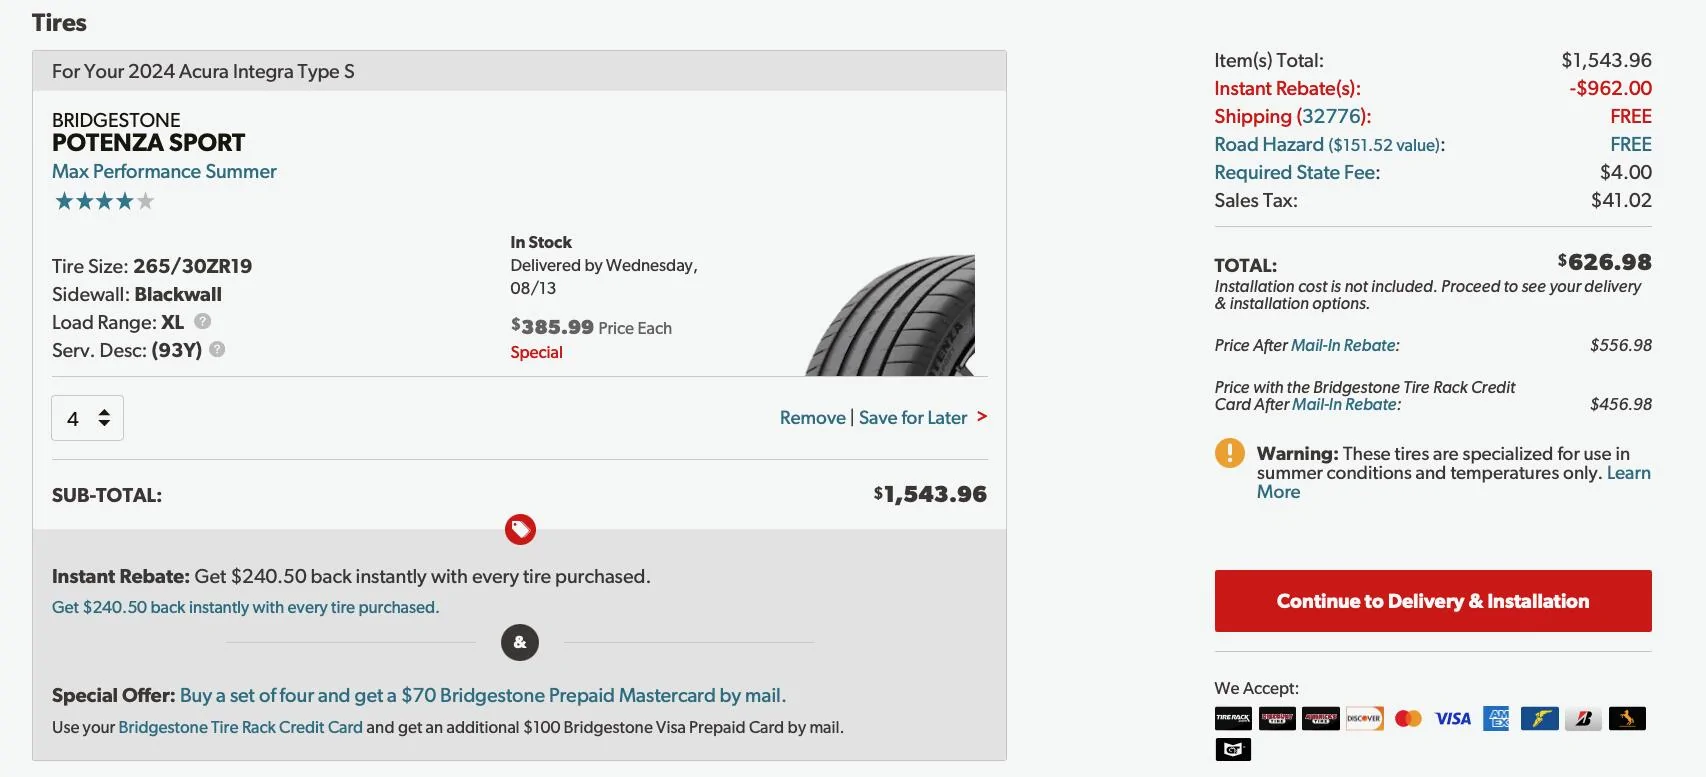Remove the Potenza Sport tires from cart
1706x777 pixels.
[811, 417]
